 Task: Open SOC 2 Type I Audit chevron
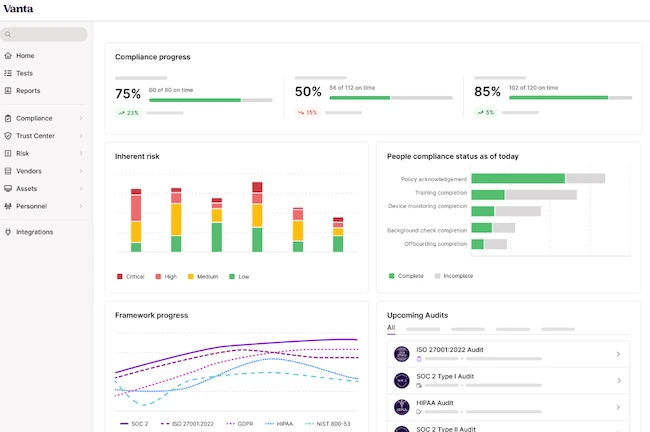(x=618, y=381)
